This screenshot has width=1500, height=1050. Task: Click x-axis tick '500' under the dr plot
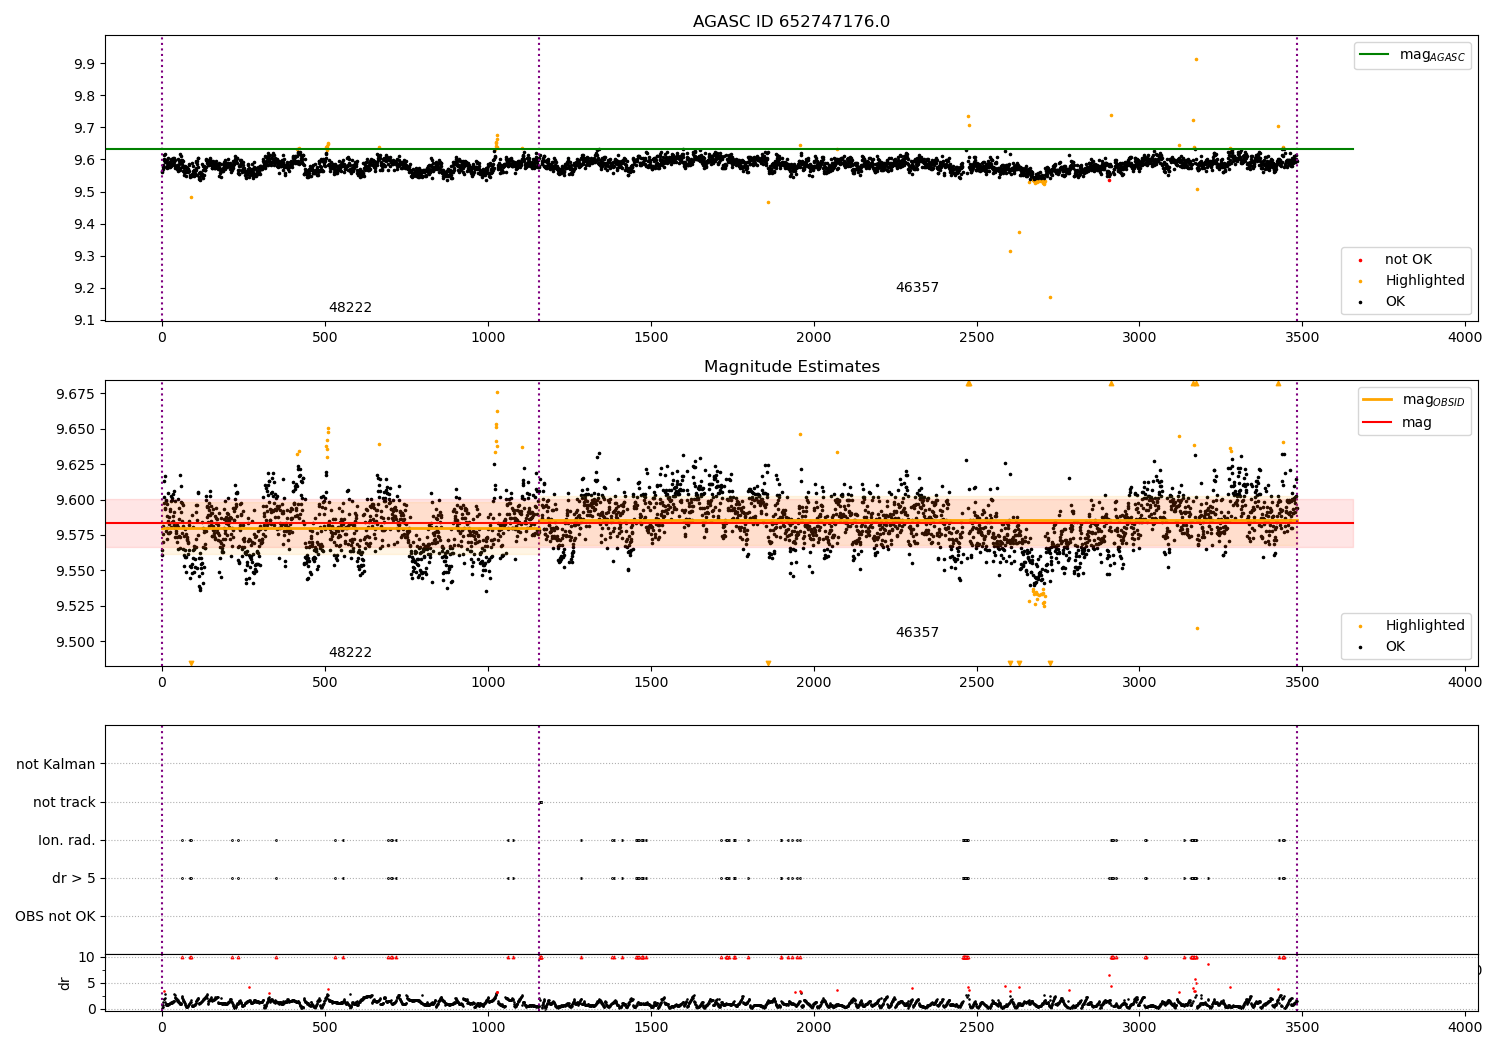pos(325,1026)
